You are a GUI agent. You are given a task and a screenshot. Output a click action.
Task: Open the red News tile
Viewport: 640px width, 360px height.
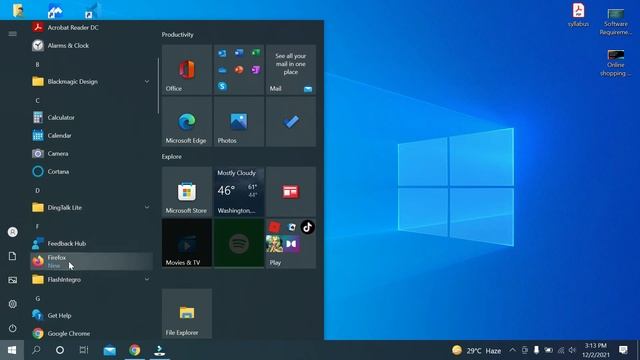pos(291,191)
